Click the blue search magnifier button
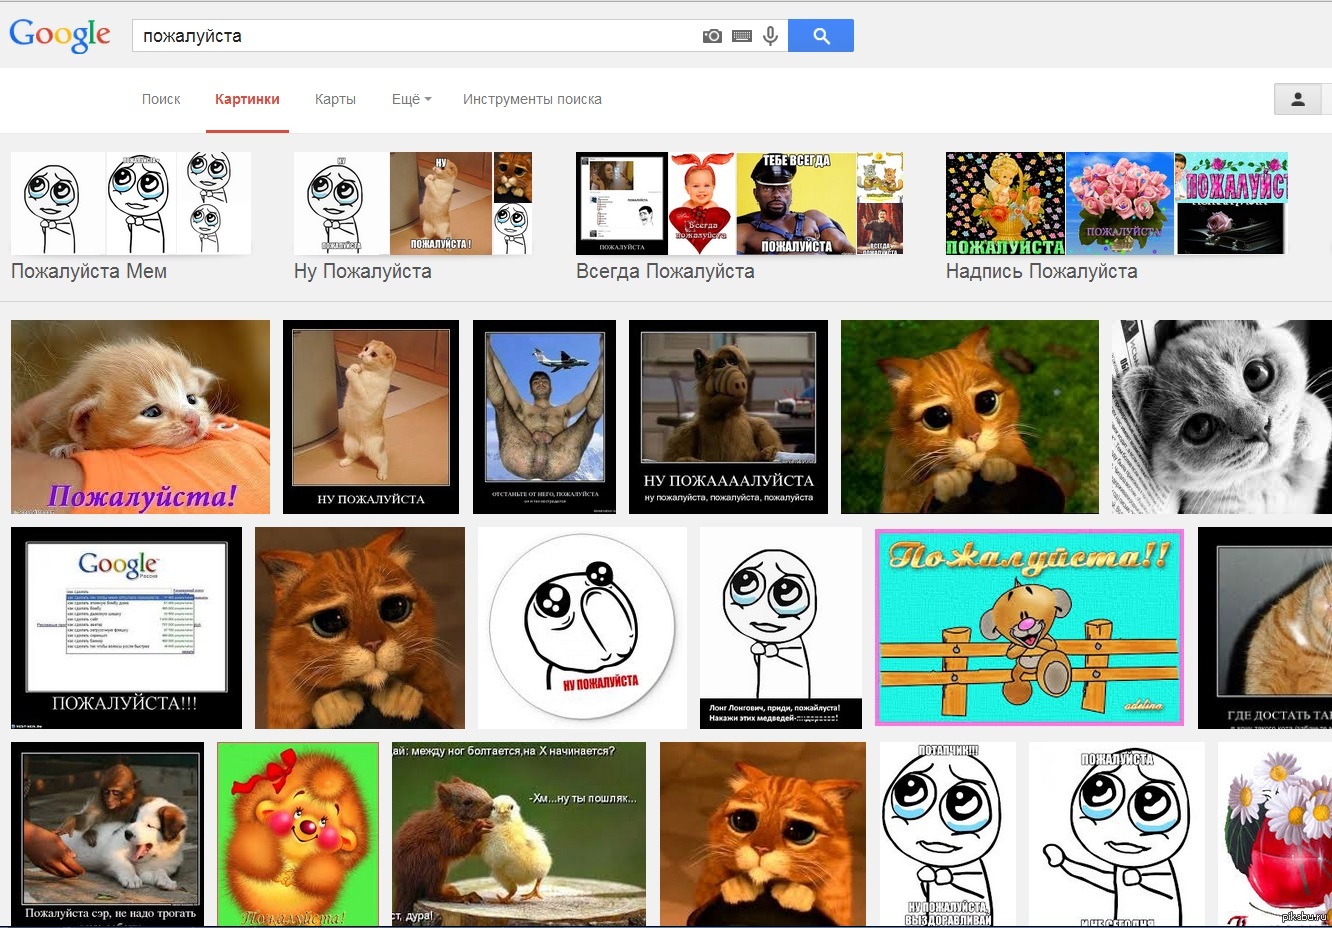The image size is (1332, 928). pos(821,36)
